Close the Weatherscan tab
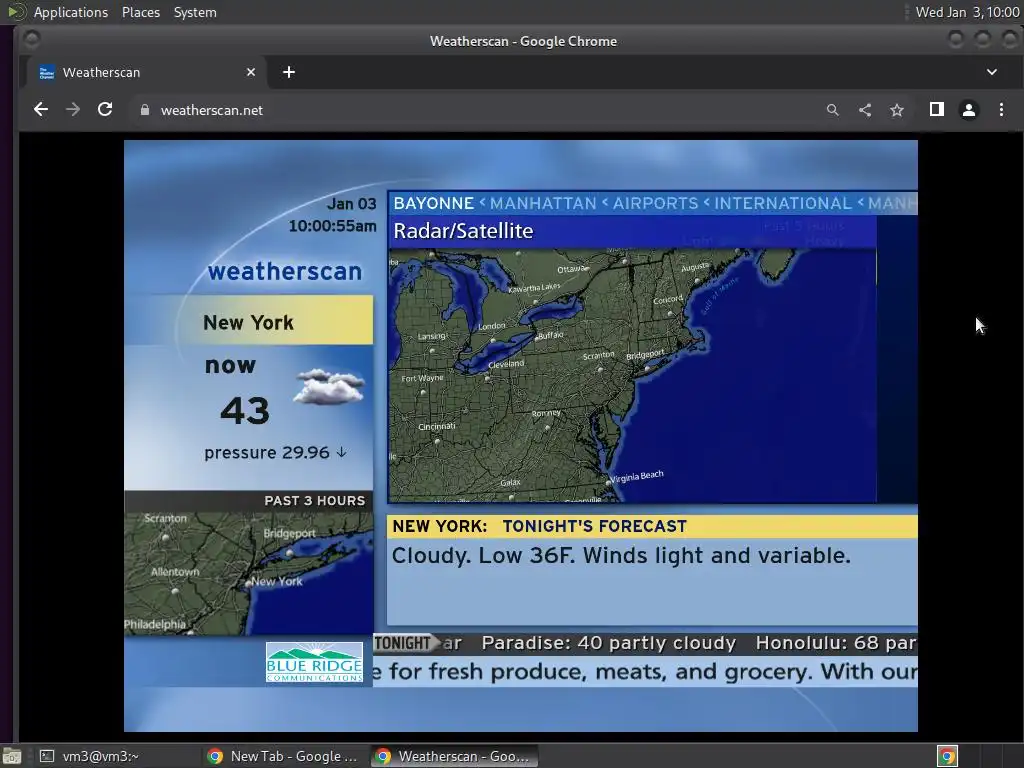Viewport: 1024px width, 768px height. (x=251, y=72)
